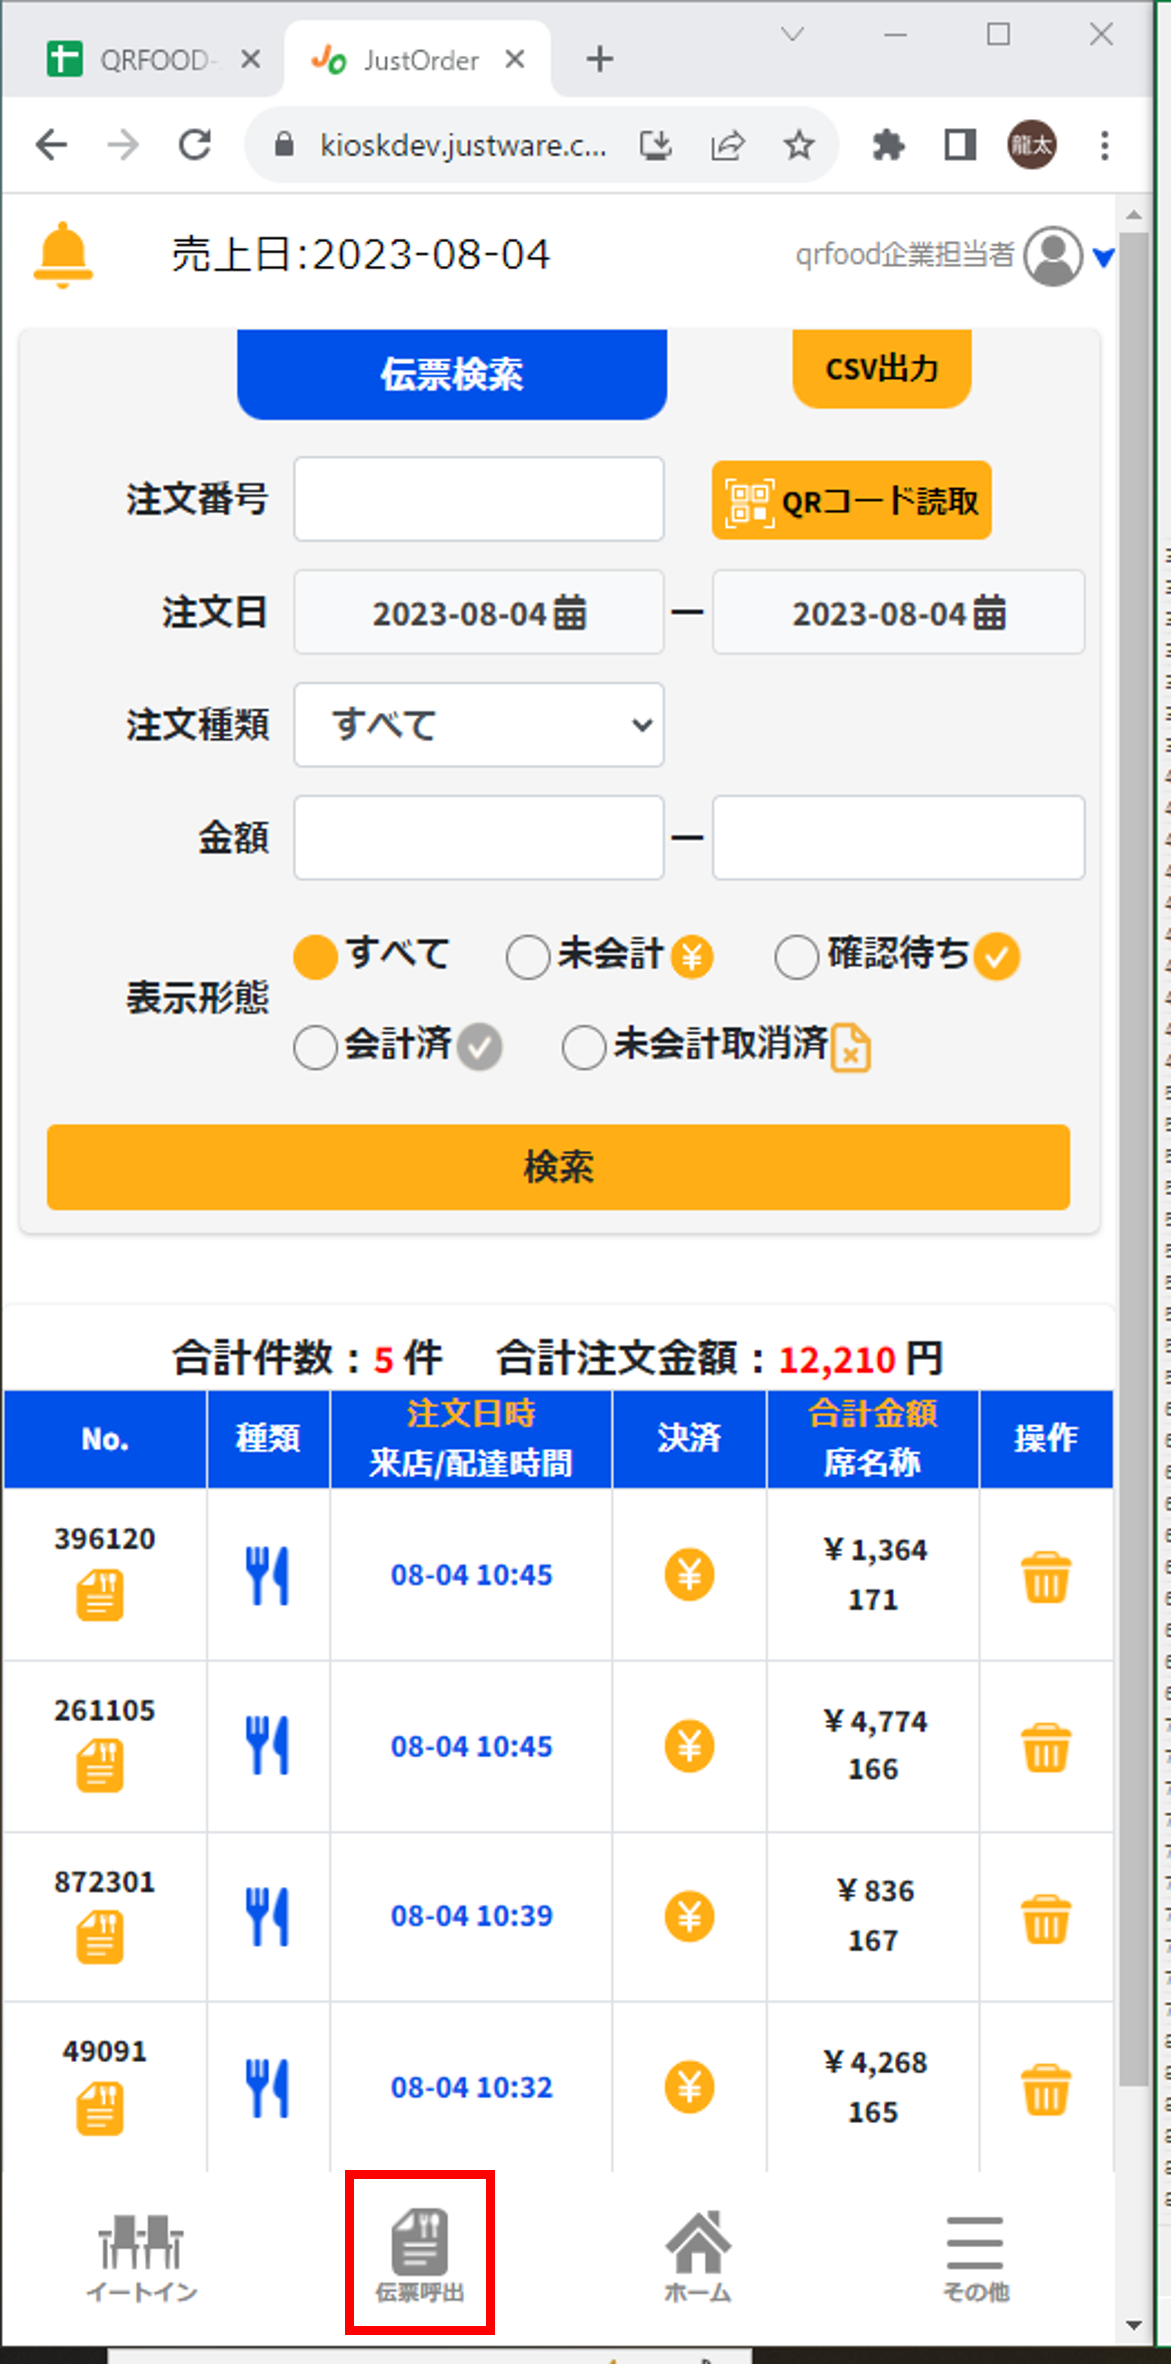The height and width of the screenshot is (2364, 1171).
Task: Click yen payment icon for order 872301
Action: coord(689,1916)
